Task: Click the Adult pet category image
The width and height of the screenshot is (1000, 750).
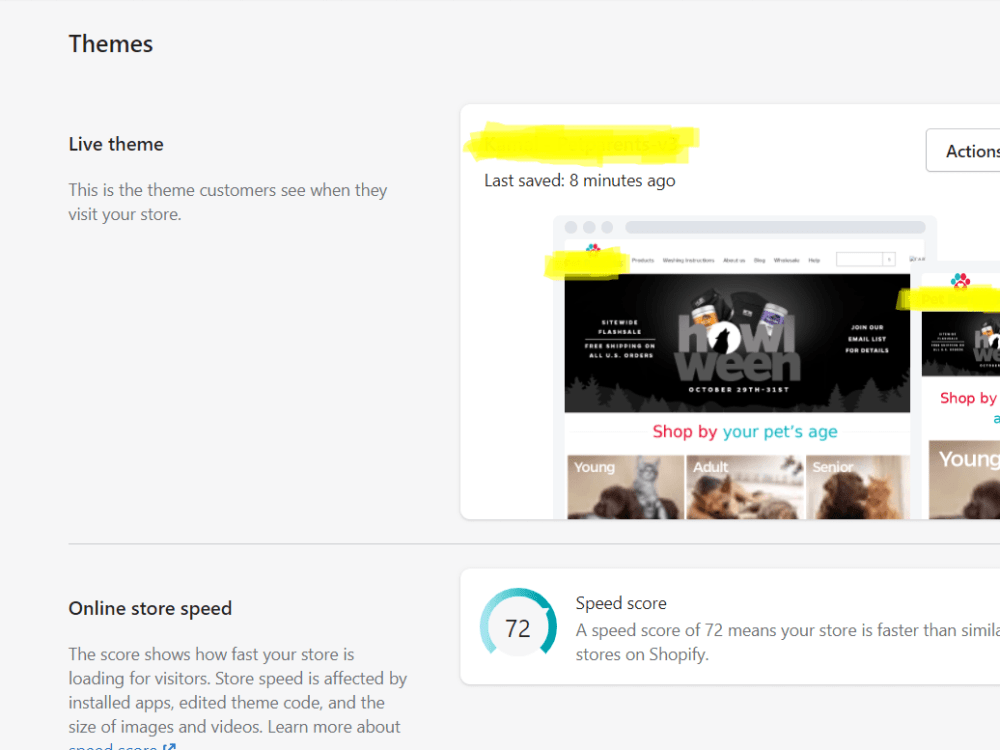Action: (744, 487)
